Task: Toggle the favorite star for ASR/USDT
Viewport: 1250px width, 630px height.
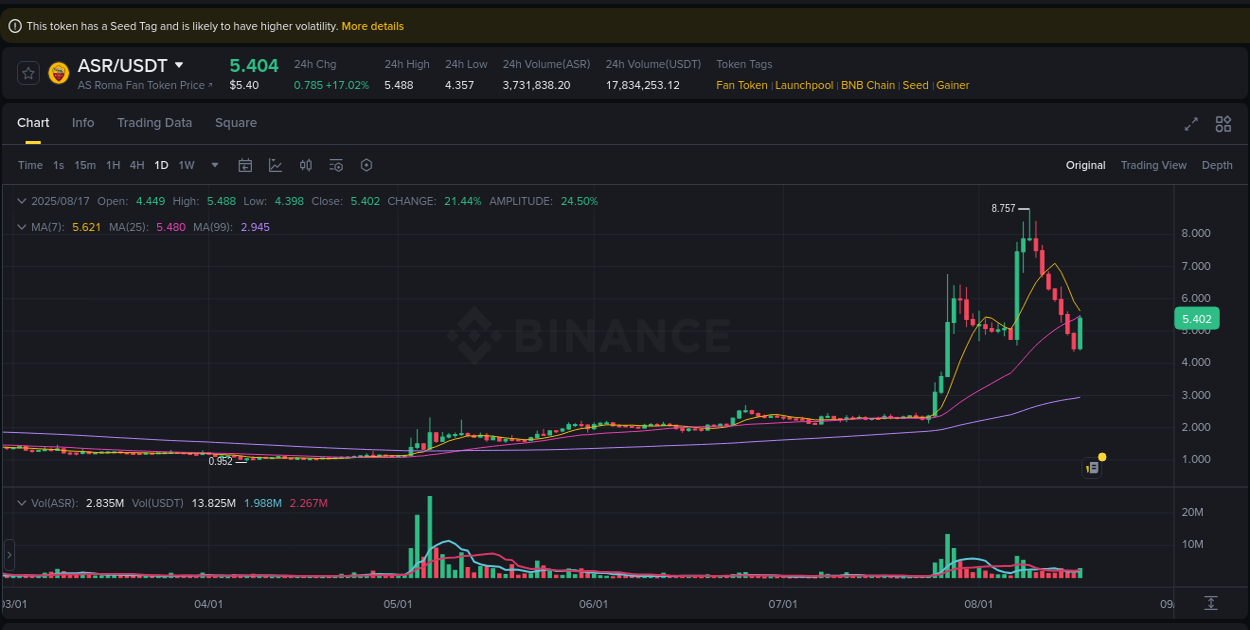Action: click(28, 72)
